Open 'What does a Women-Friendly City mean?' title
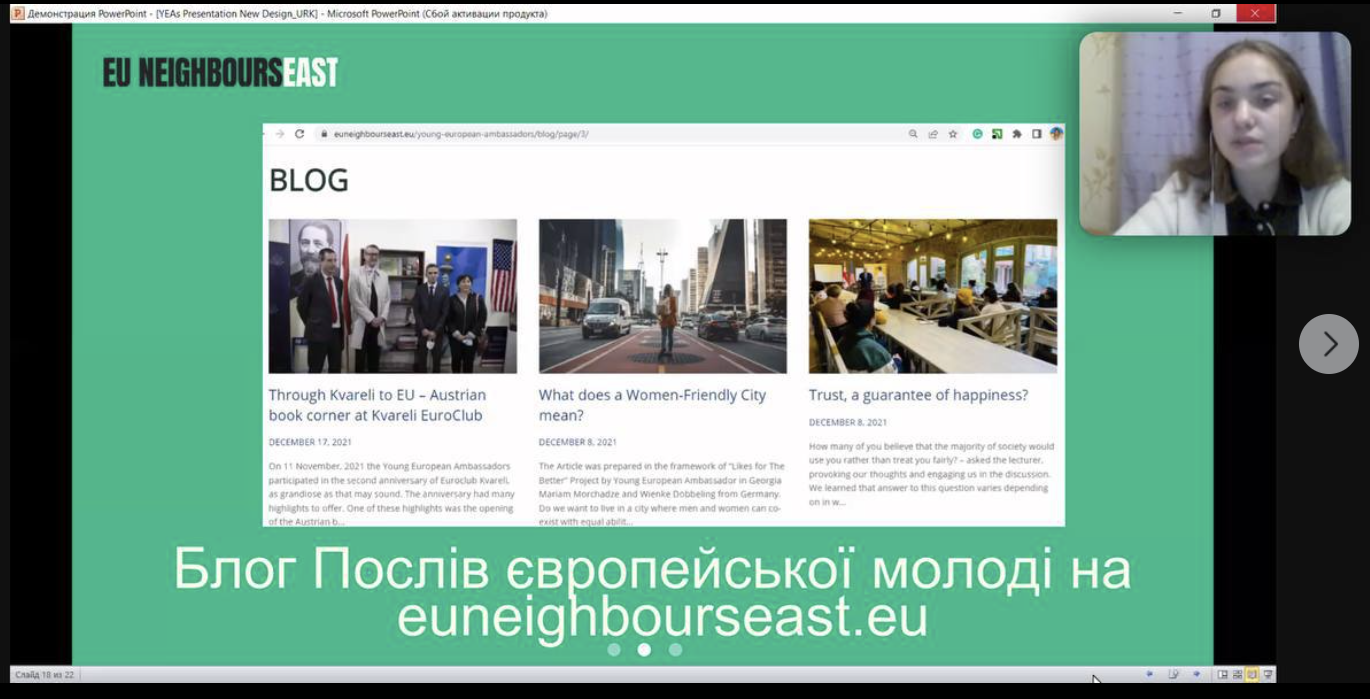The height and width of the screenshot is (699, 1370). click(x=652, y=405)
